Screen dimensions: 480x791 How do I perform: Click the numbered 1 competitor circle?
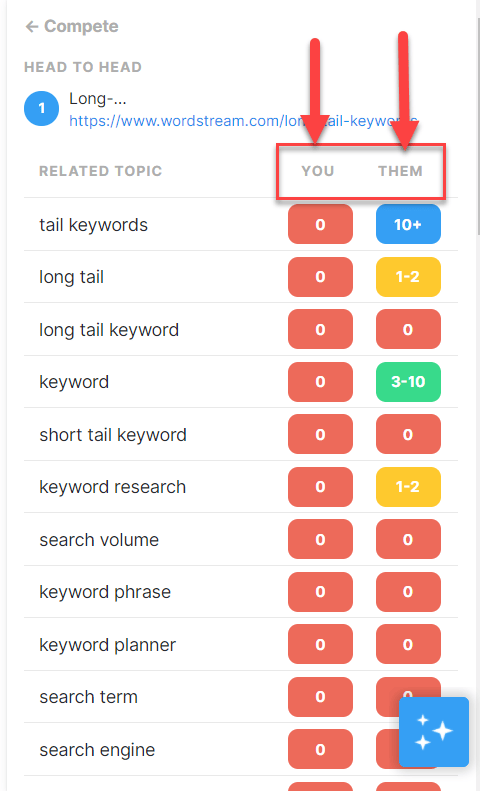(41, 108)
